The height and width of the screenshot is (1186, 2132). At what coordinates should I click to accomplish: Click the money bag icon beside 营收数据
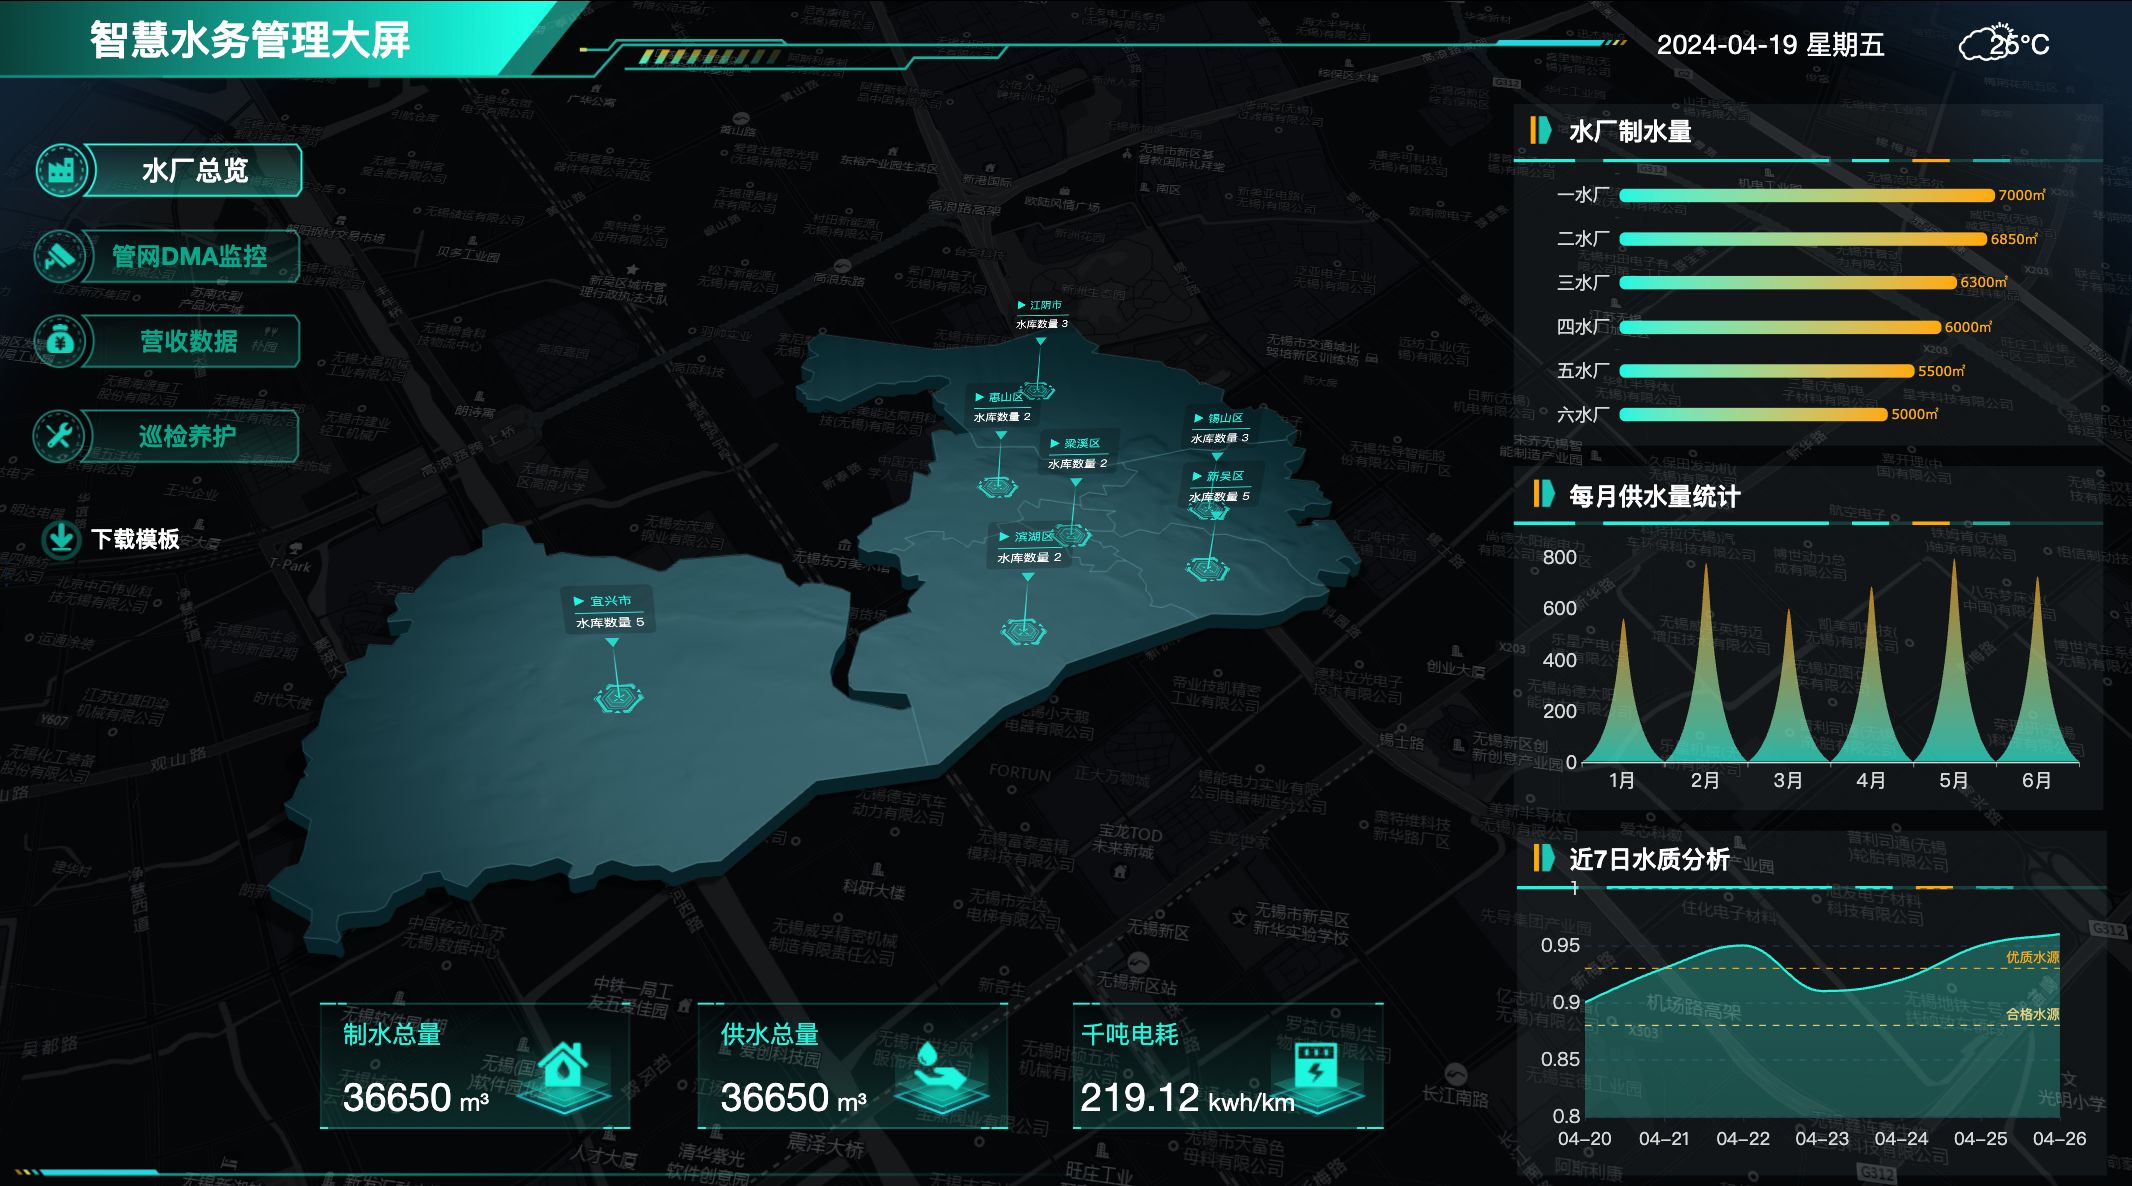coord(61,342)
